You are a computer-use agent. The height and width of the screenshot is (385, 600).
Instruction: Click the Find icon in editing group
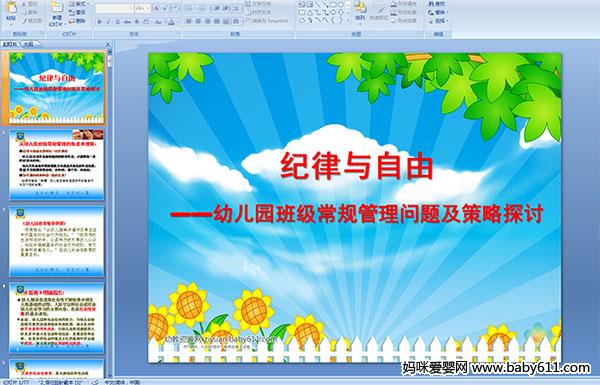pos(437,3)
